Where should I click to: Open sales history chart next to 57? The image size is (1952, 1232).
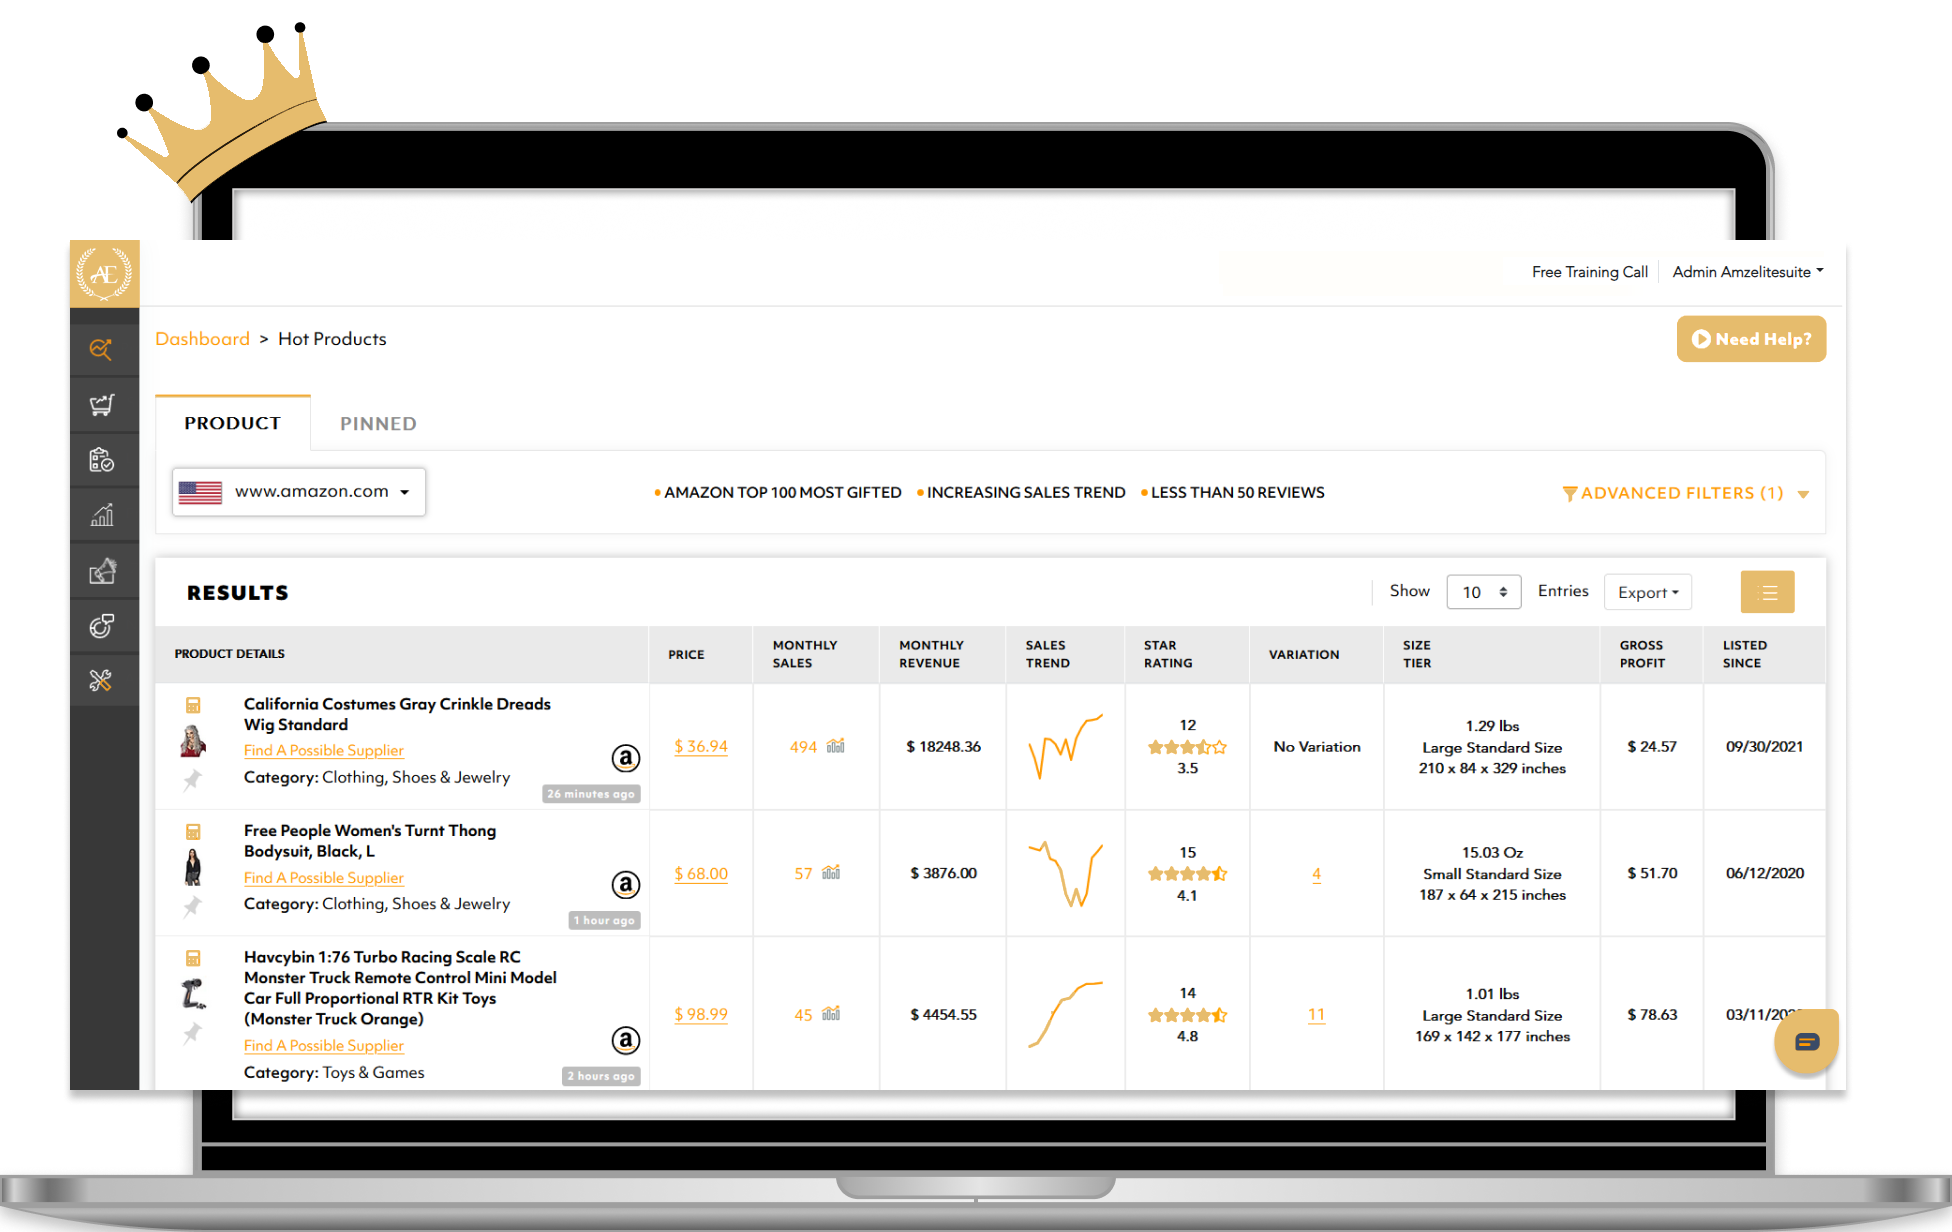pos(831,873)
